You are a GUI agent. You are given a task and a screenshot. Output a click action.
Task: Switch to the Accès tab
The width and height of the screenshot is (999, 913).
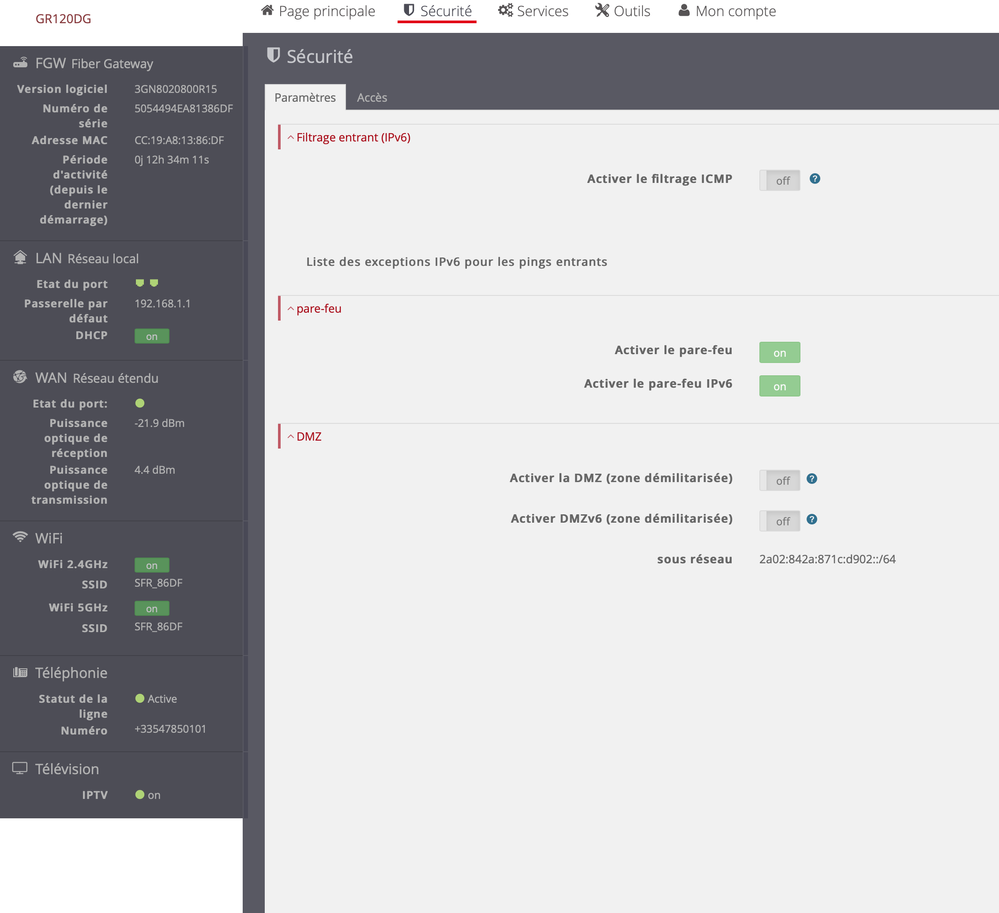pos(372,97)
